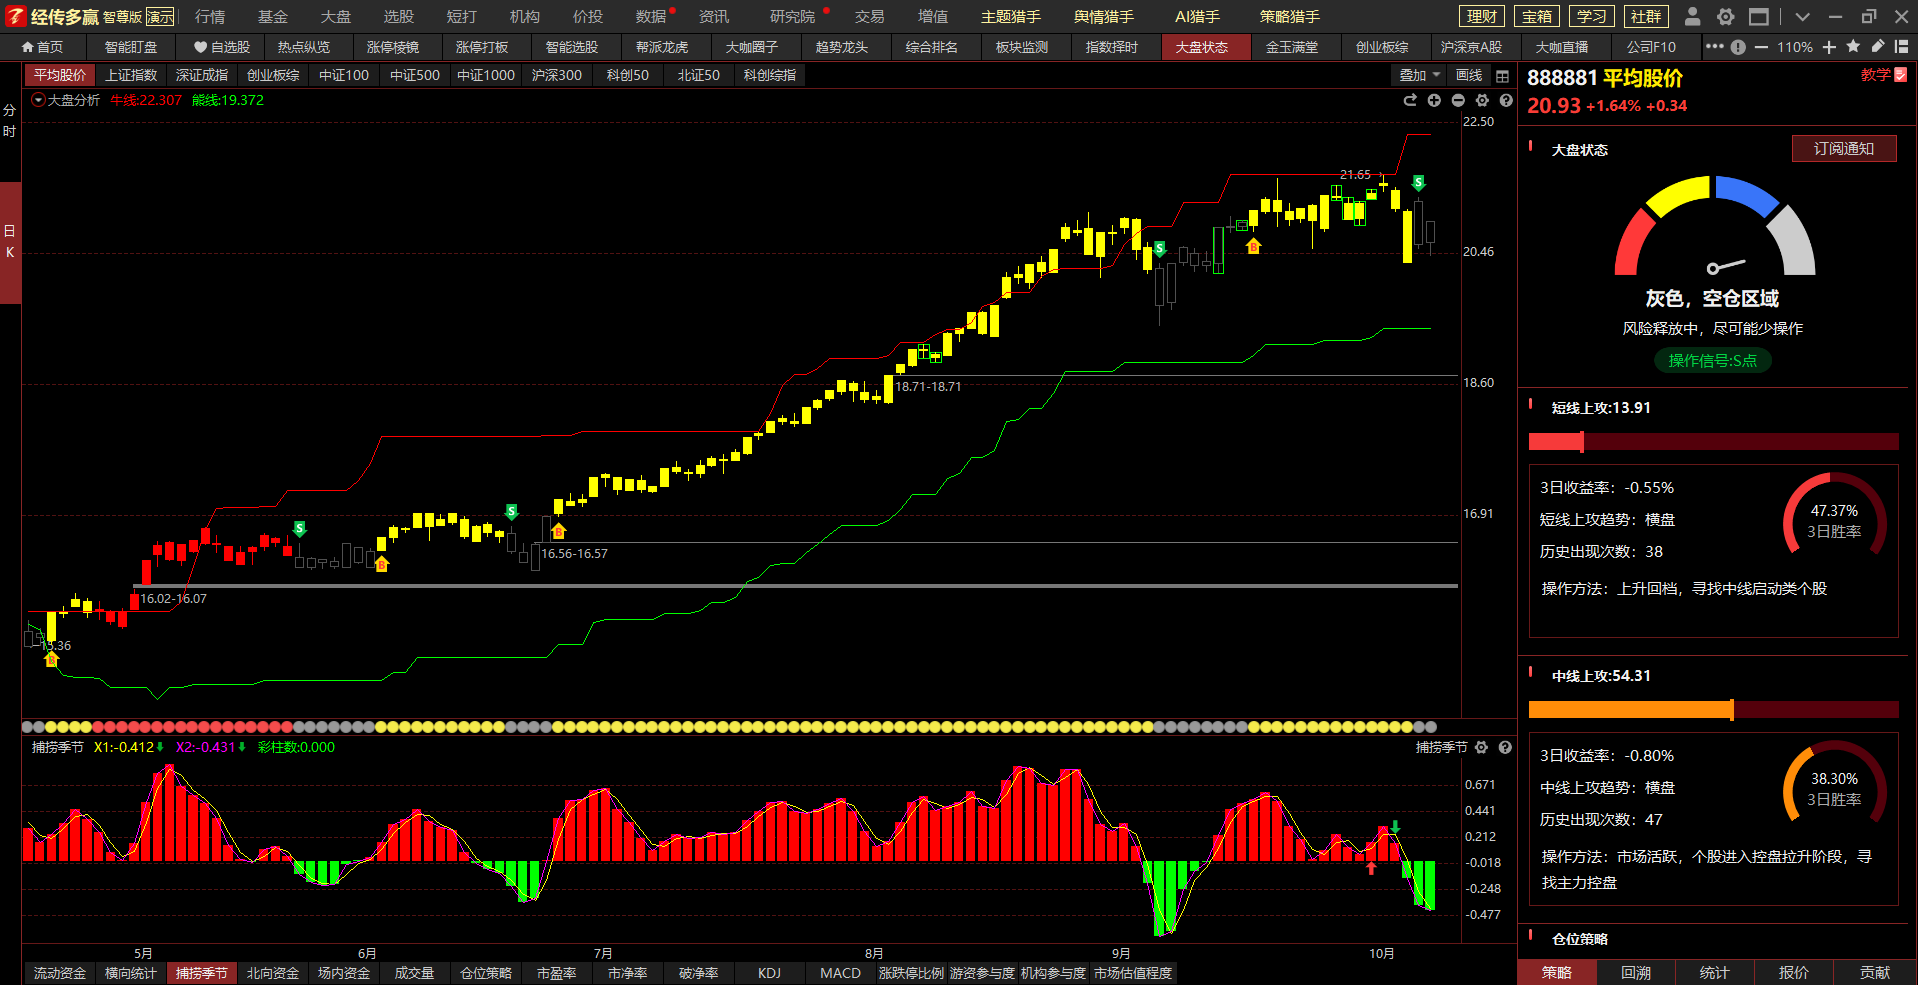Click the chart zoom-in plus icon
The image size is (1918, 985).
click(1434, 100)
